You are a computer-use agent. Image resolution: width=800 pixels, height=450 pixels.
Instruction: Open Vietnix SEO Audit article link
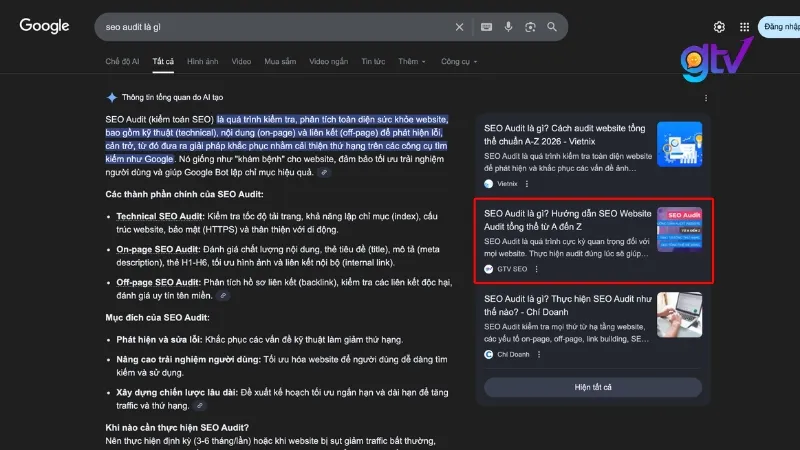coord(564,135)
